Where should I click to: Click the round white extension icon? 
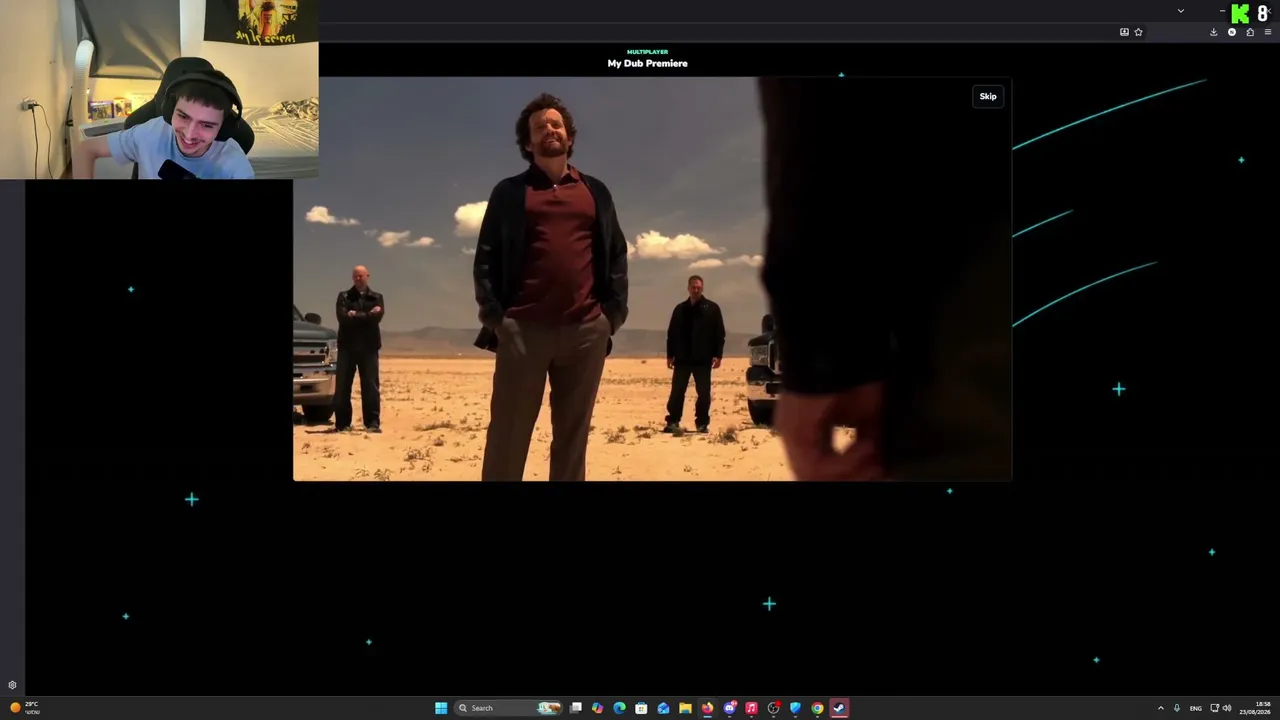1232,32
